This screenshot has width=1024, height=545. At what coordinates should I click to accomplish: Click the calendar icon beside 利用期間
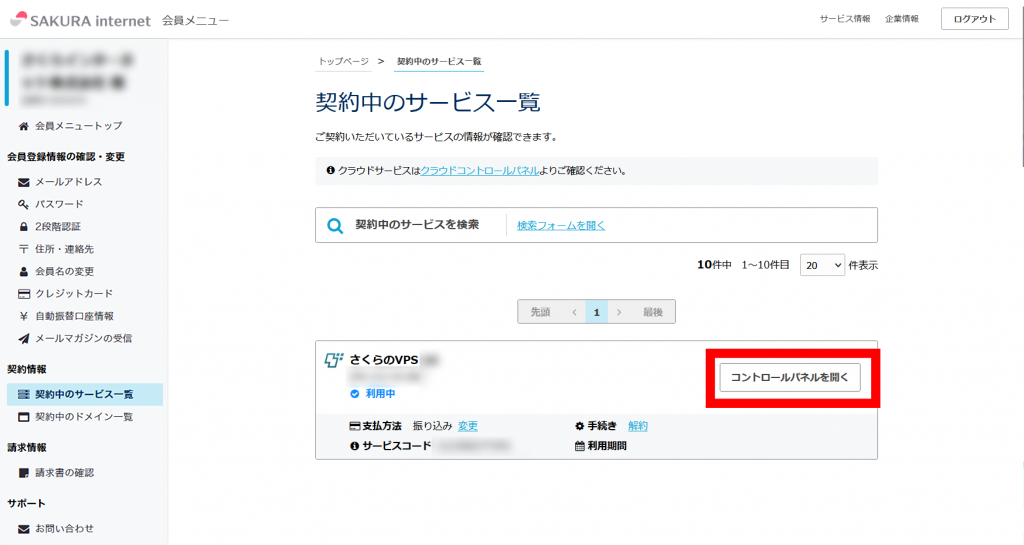point(579,446)
